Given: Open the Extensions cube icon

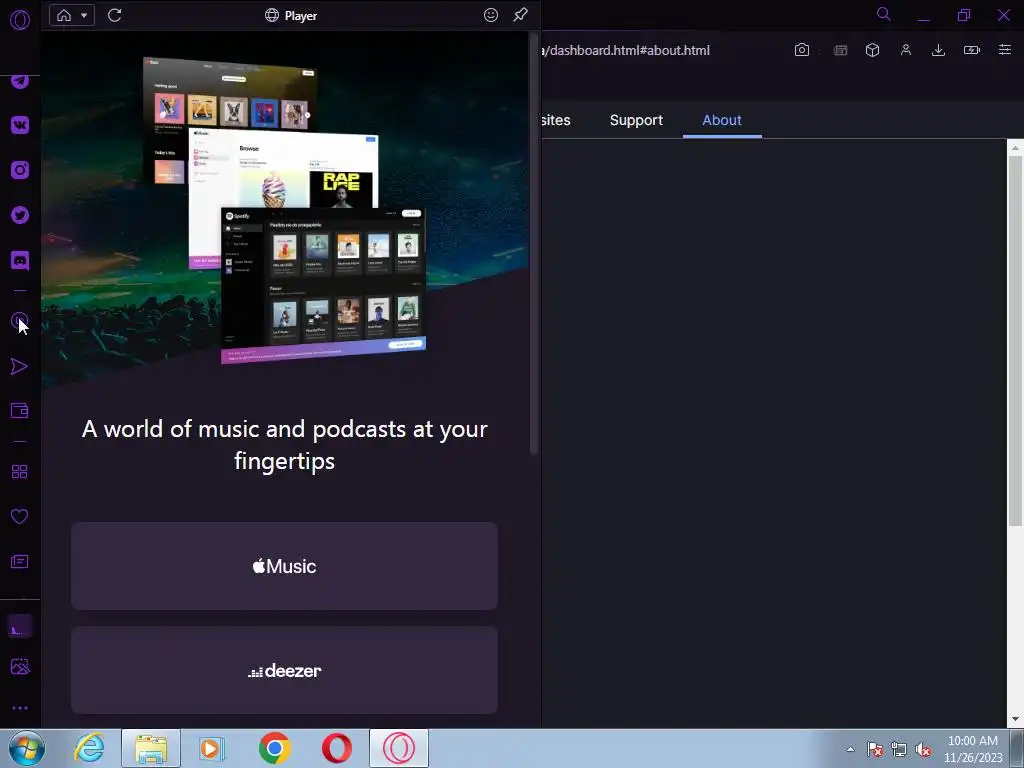Looking at the screenshot, I should click(x=872, y=50).
